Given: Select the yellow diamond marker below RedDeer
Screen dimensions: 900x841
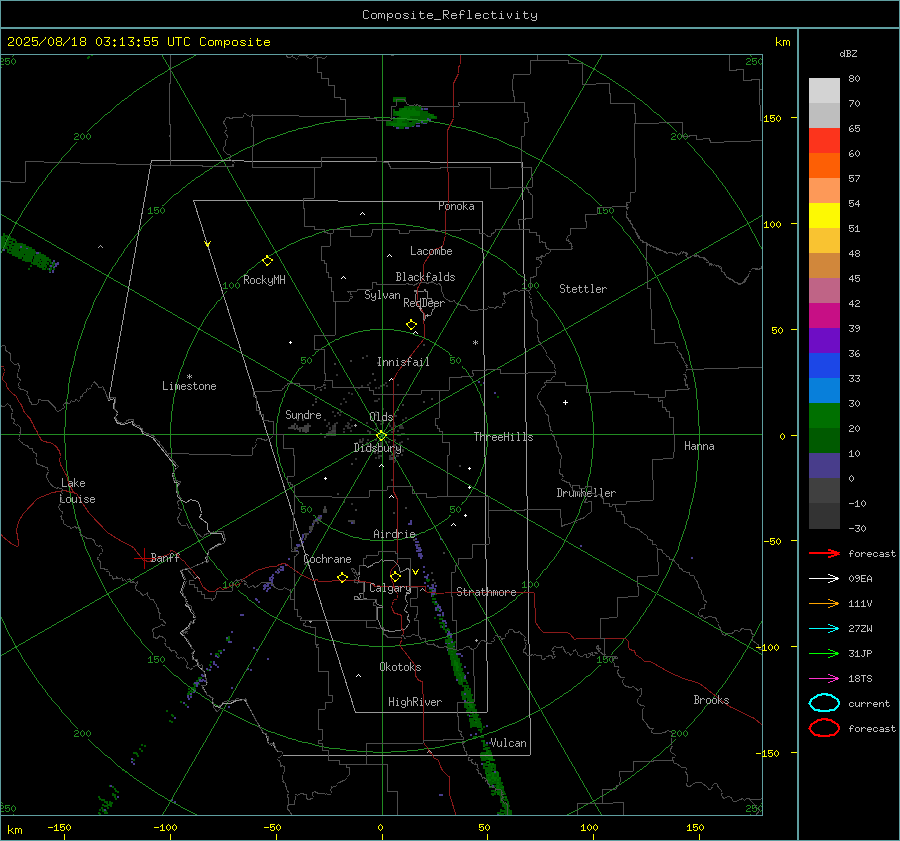Looking at the screenshot, I should 411,325.
